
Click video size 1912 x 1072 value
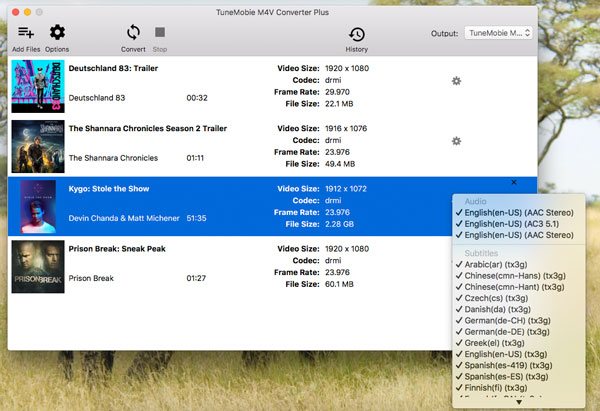346,189
